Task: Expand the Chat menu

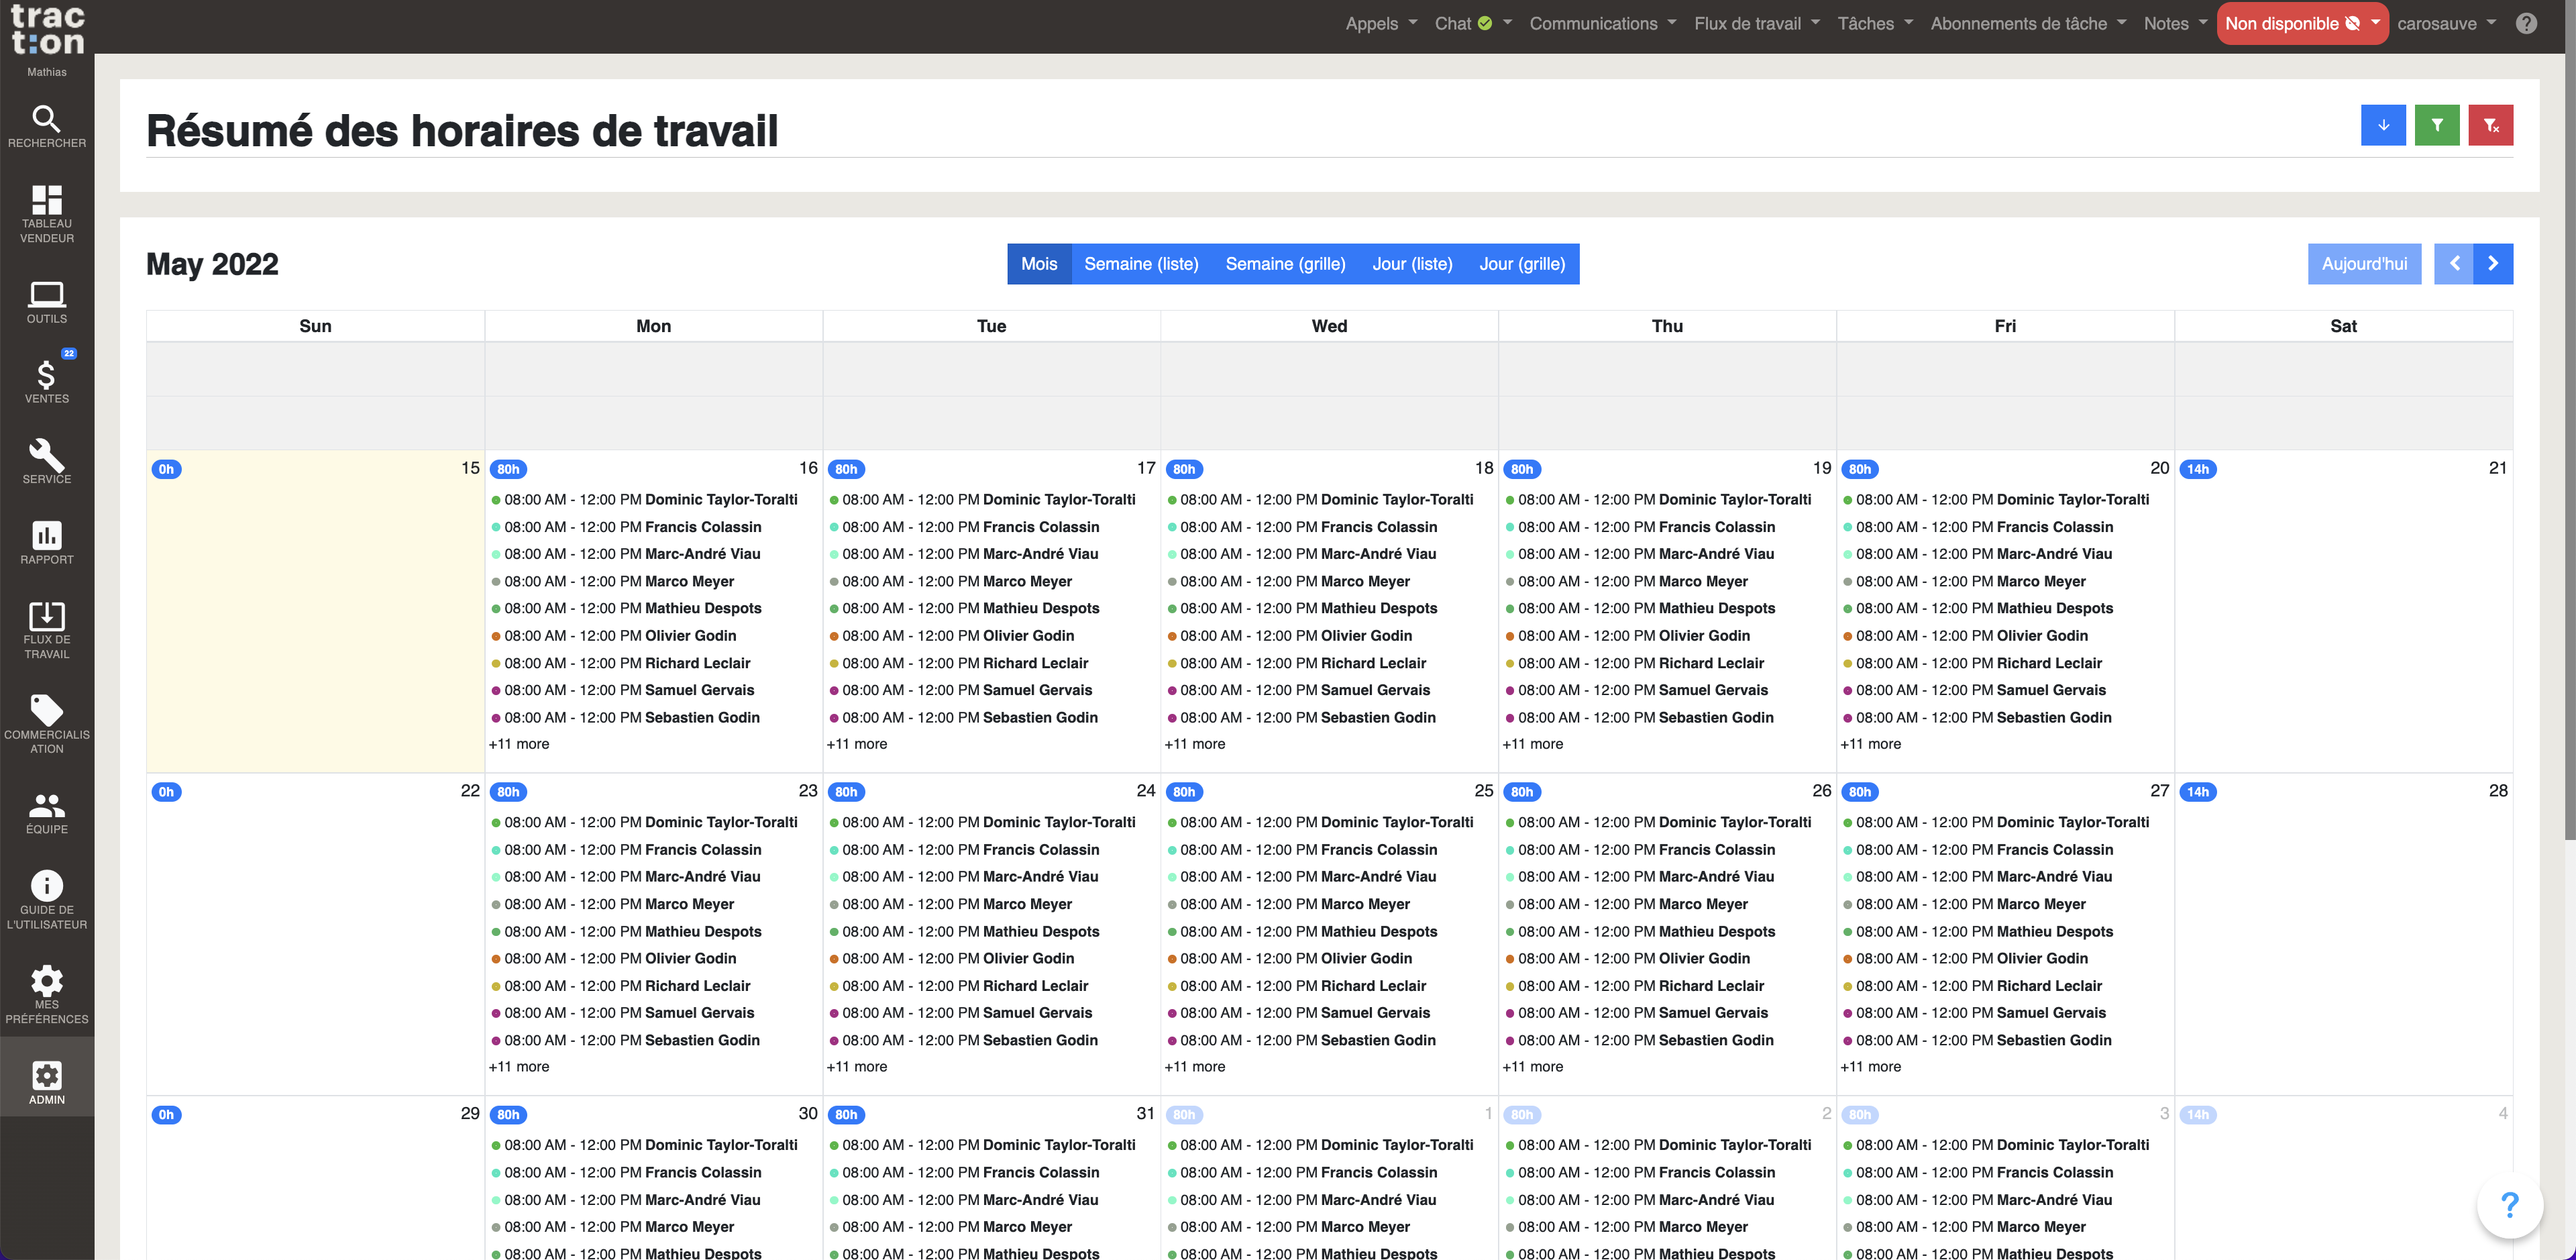Action: [x=1473, y=23]
